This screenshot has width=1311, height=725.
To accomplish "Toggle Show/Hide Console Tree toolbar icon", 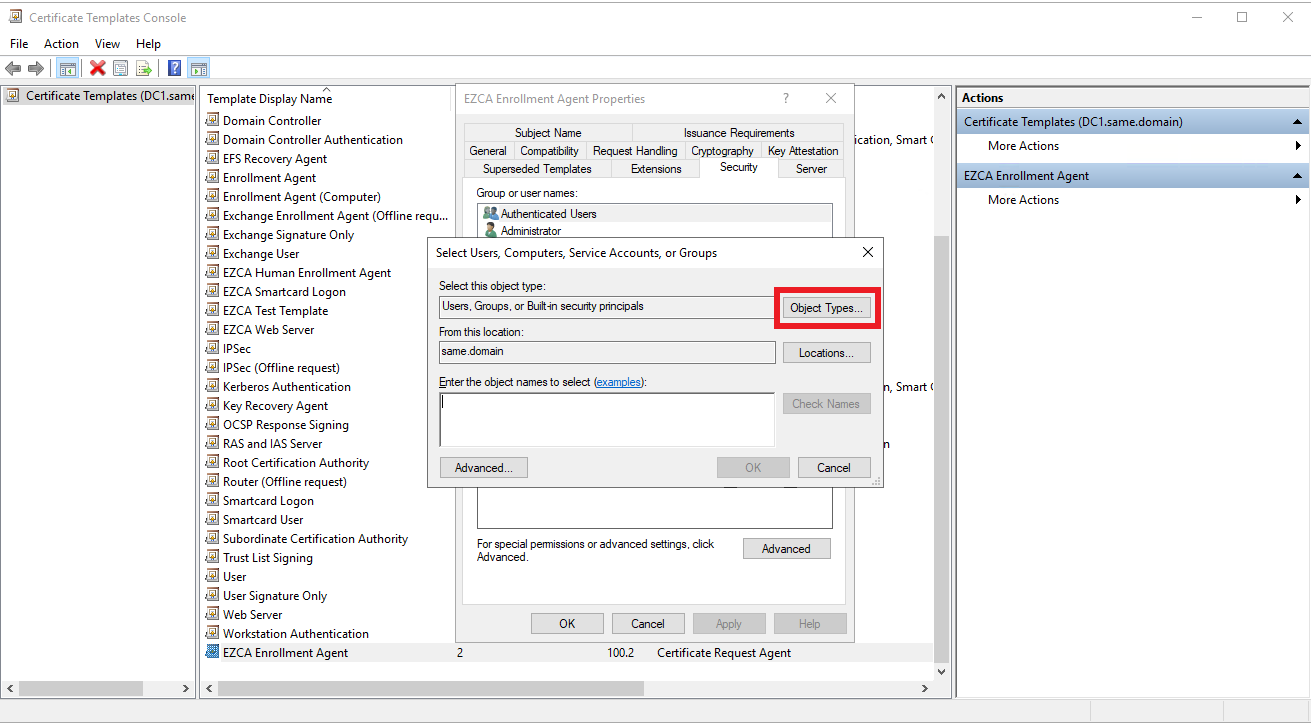I will tap(68, 68).
